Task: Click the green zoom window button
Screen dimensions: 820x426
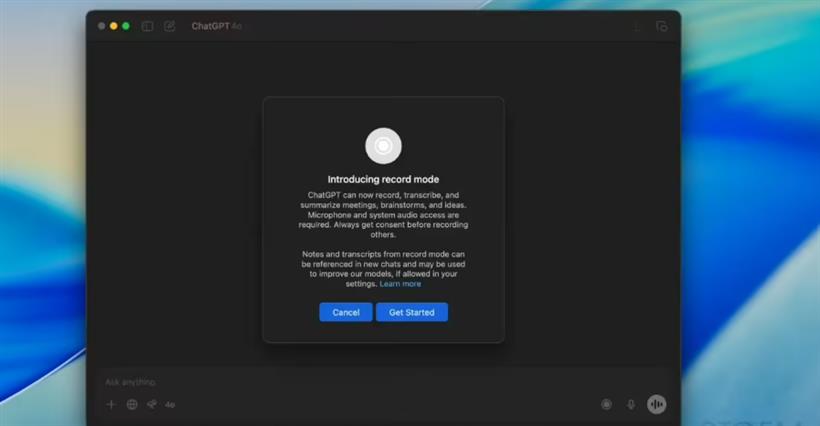Action: 126,26
